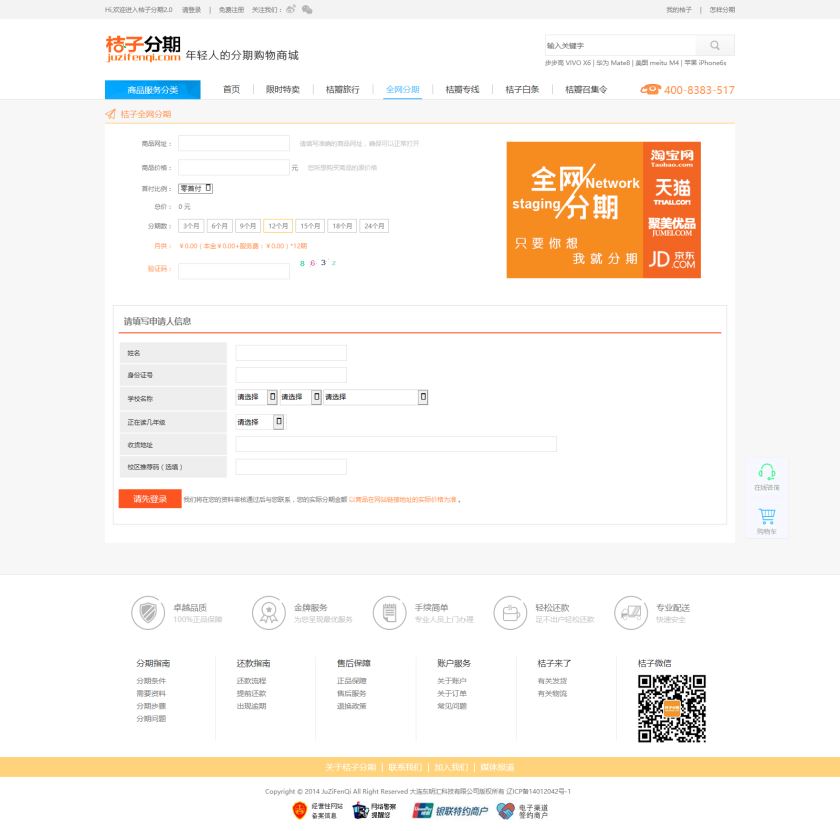
Task: Open the 正在读几年级 grade dropdown
Action: click(x=260, y=422)
